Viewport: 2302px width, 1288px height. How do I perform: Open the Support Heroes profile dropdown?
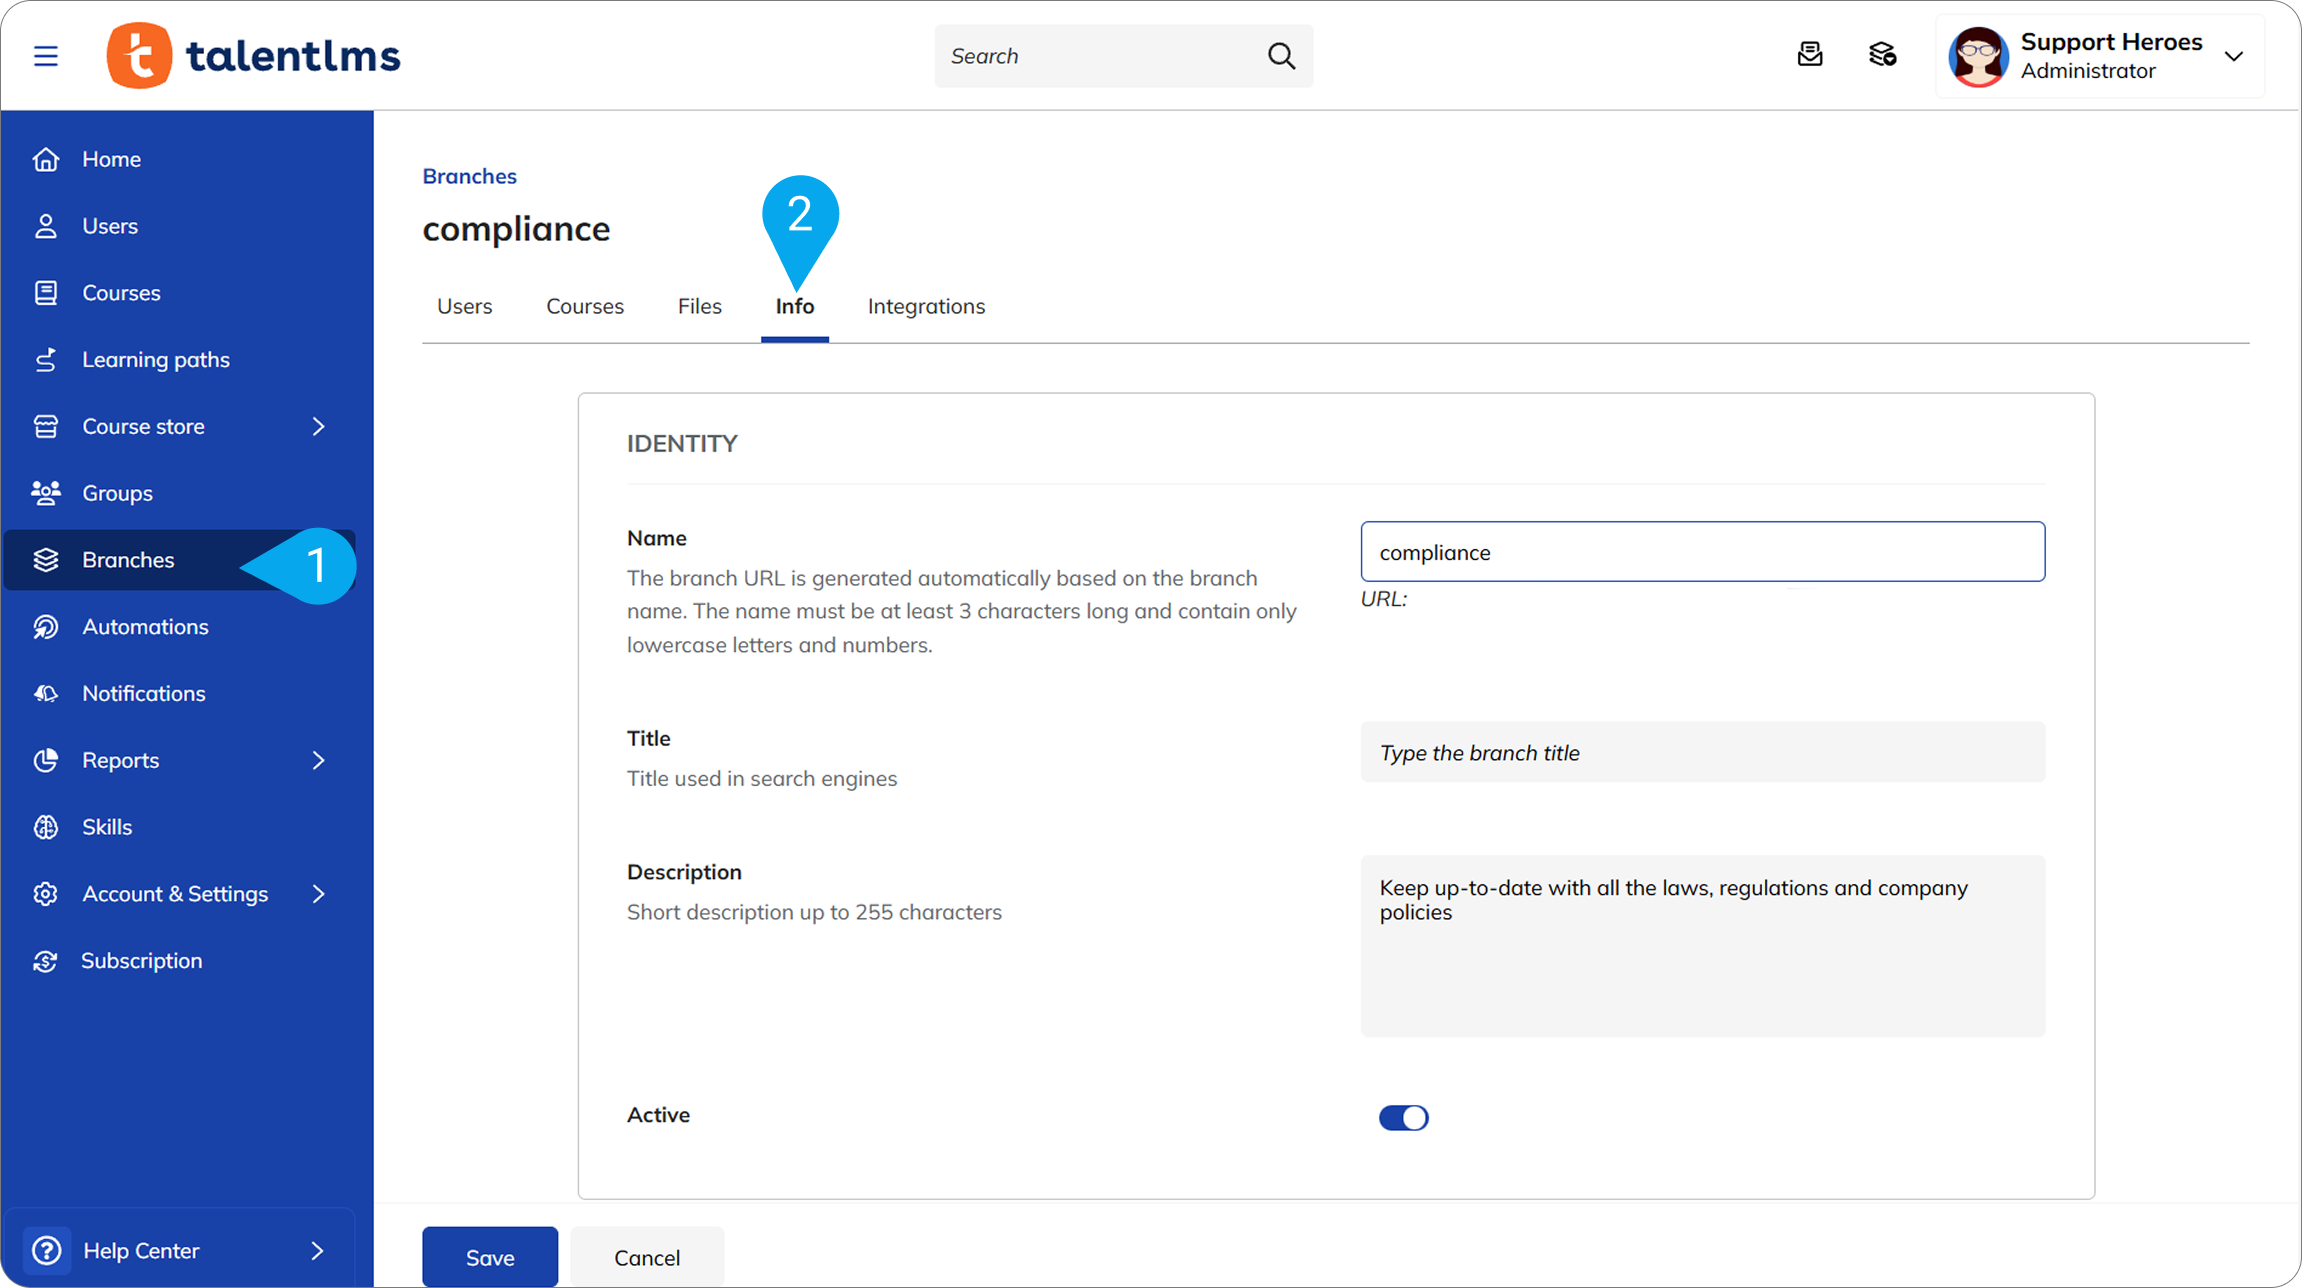[x=2233, y=56]
